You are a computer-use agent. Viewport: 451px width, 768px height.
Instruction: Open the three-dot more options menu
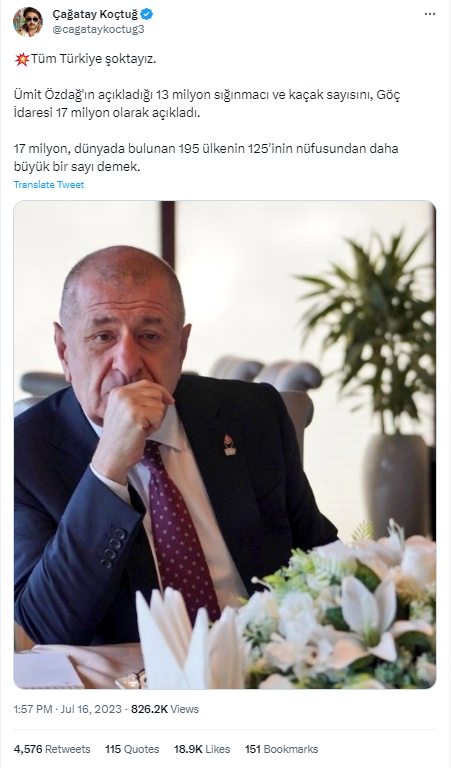coord(429,14)
